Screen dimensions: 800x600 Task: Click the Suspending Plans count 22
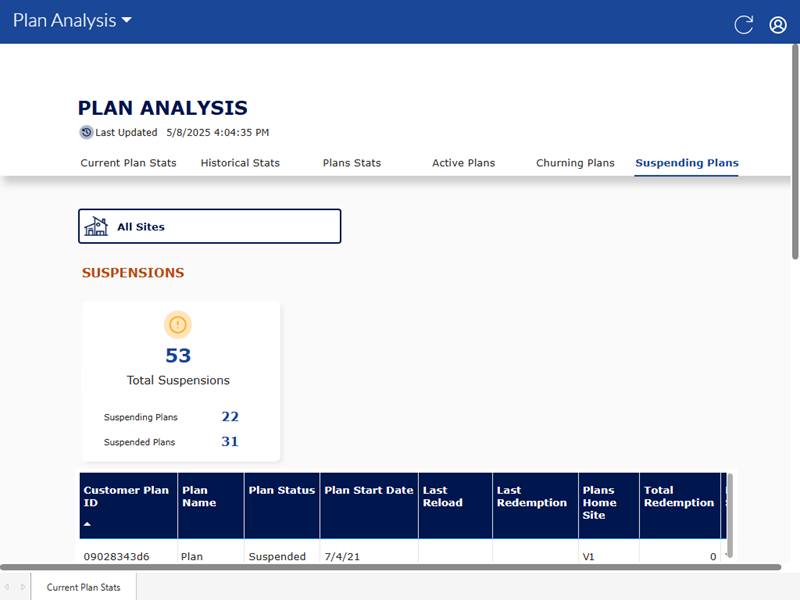(230, 416)
